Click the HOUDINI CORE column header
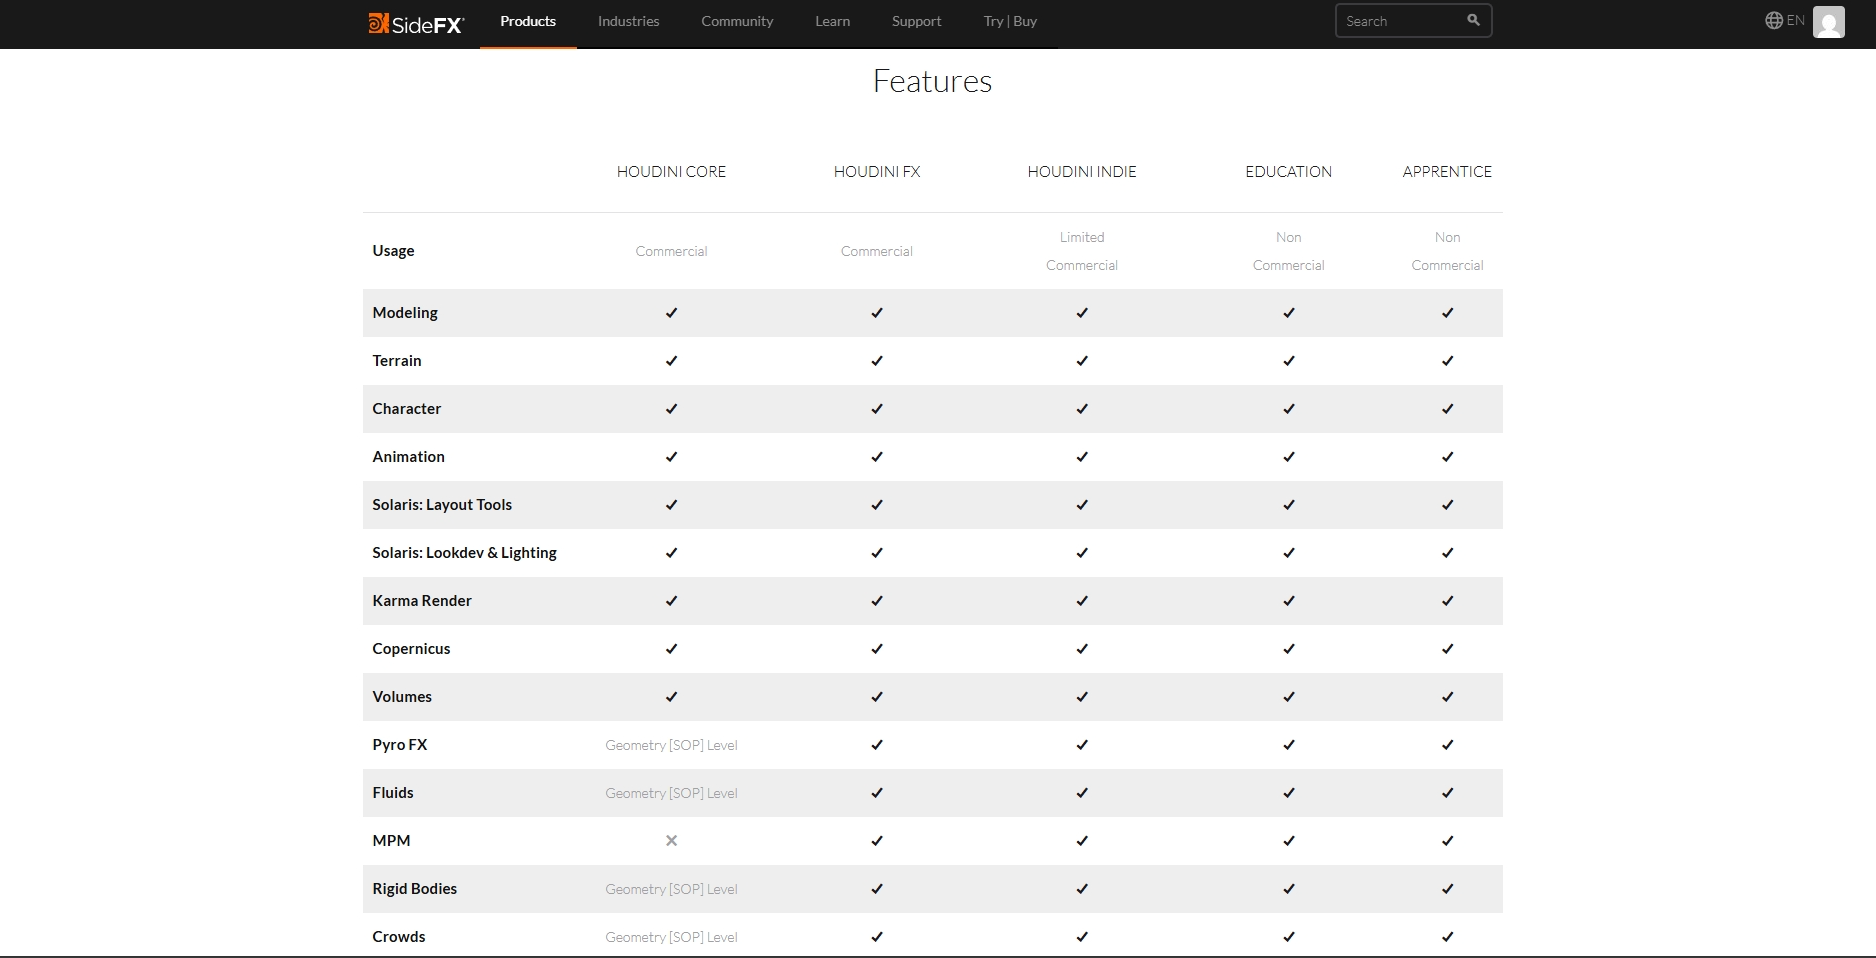Image resolution: width=1876 pixels, height=958 pixels. pyautogui.click(x=671, y=172)
